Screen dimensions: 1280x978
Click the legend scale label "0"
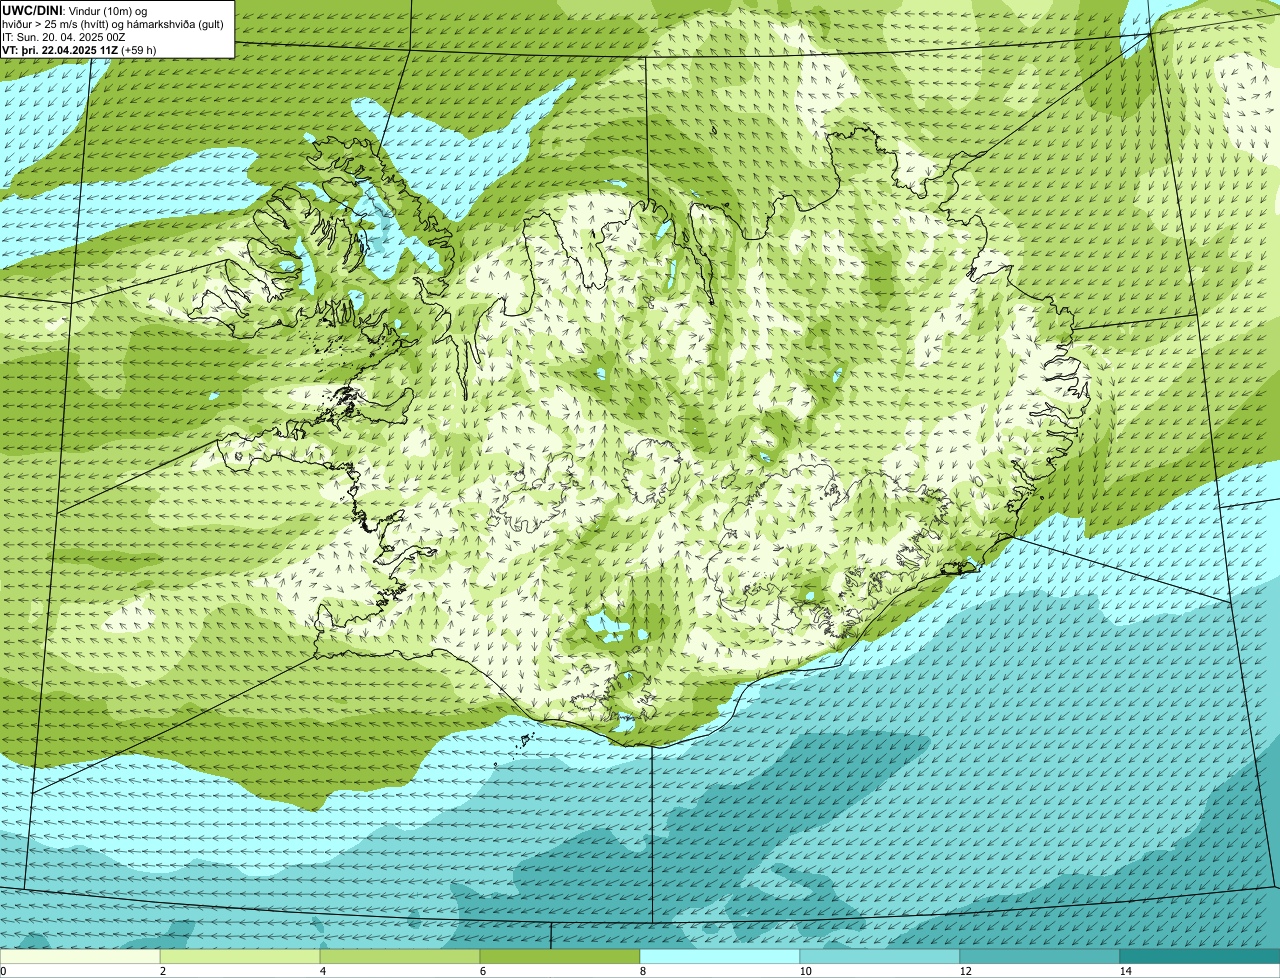tap(3, 971)
